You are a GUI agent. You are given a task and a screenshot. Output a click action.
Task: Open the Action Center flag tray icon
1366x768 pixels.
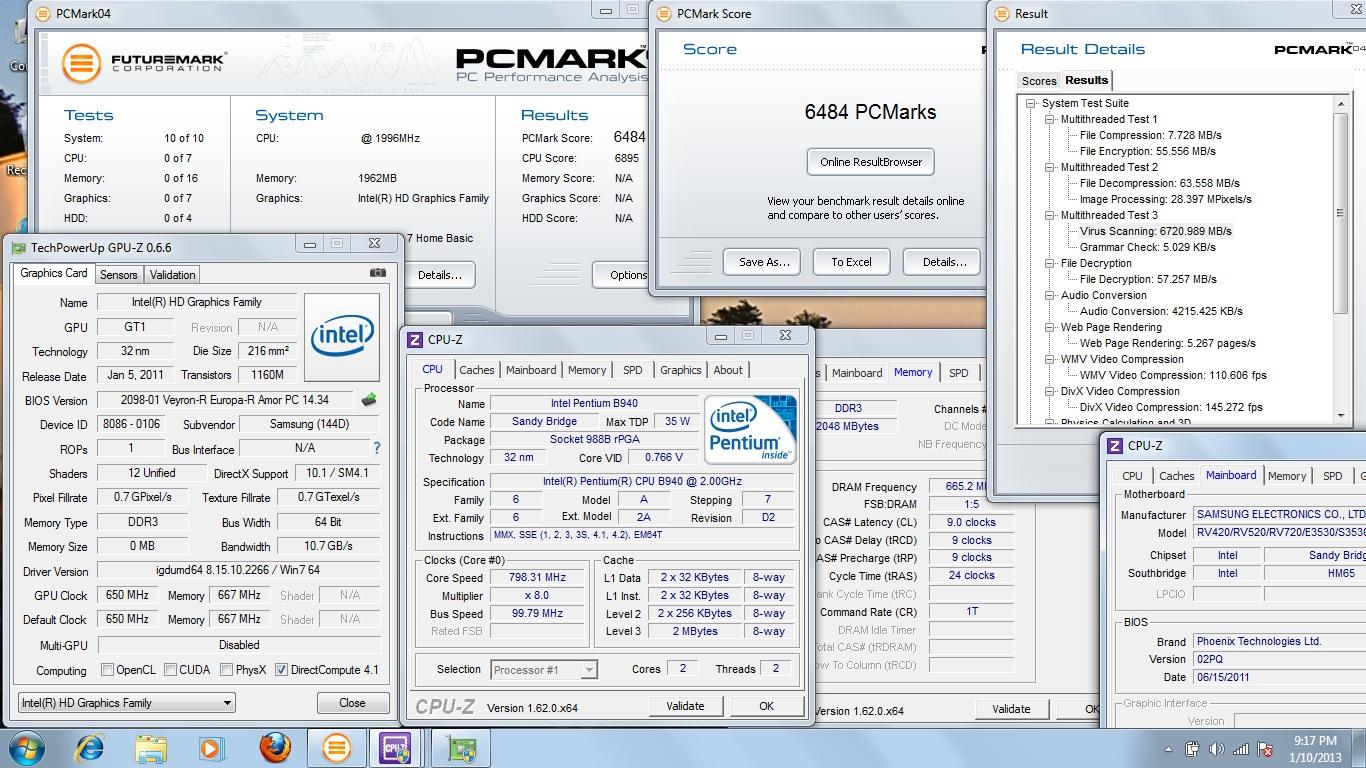(1265, 748)
